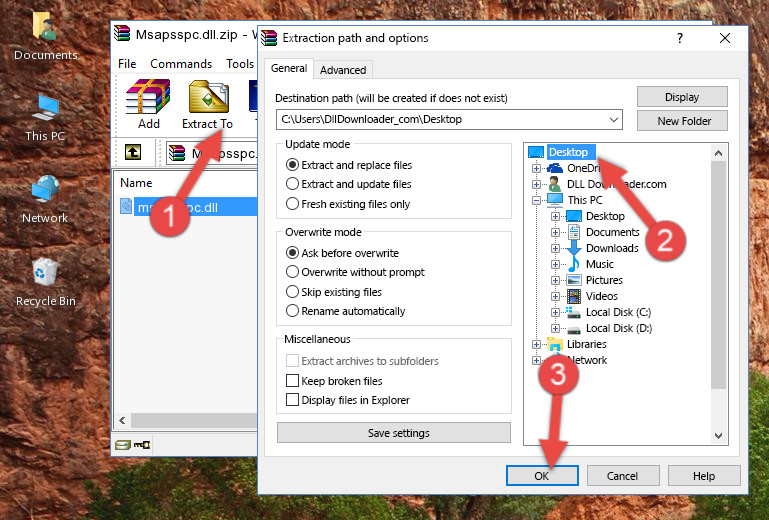The image size is (769, 520).
Task: Select Libraries in the folder tree
Action: pos(587,344)
